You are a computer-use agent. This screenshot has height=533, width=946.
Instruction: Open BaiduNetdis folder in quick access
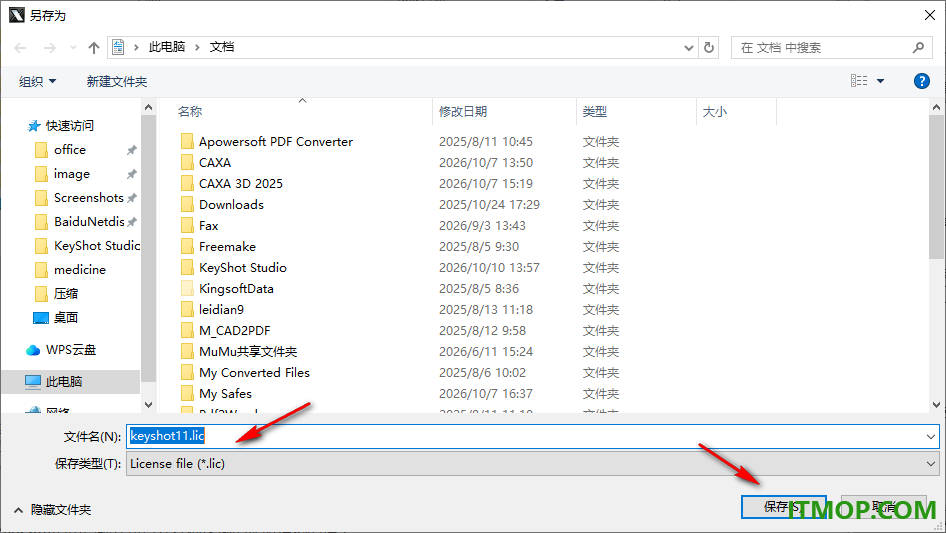pos(89,222)
